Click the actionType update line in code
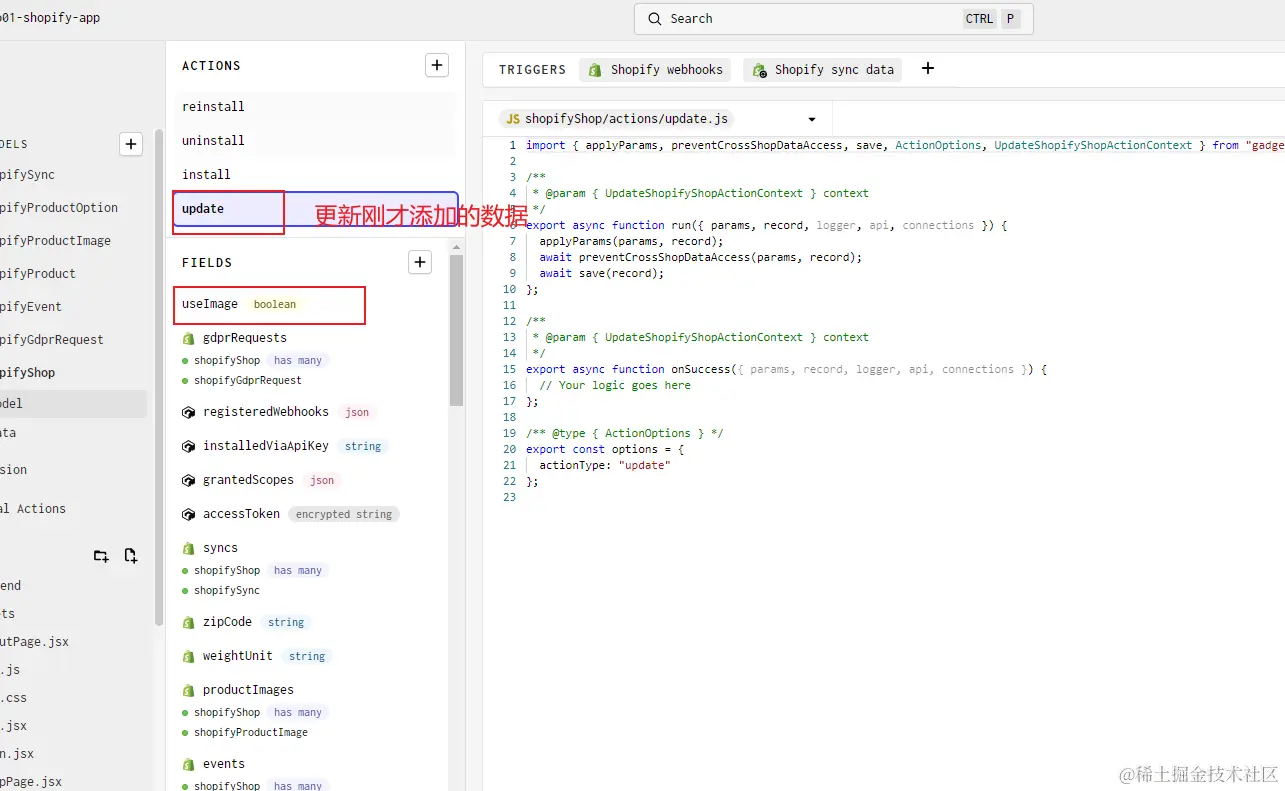The image size is (1285, 791). click(x=604, y=465)
